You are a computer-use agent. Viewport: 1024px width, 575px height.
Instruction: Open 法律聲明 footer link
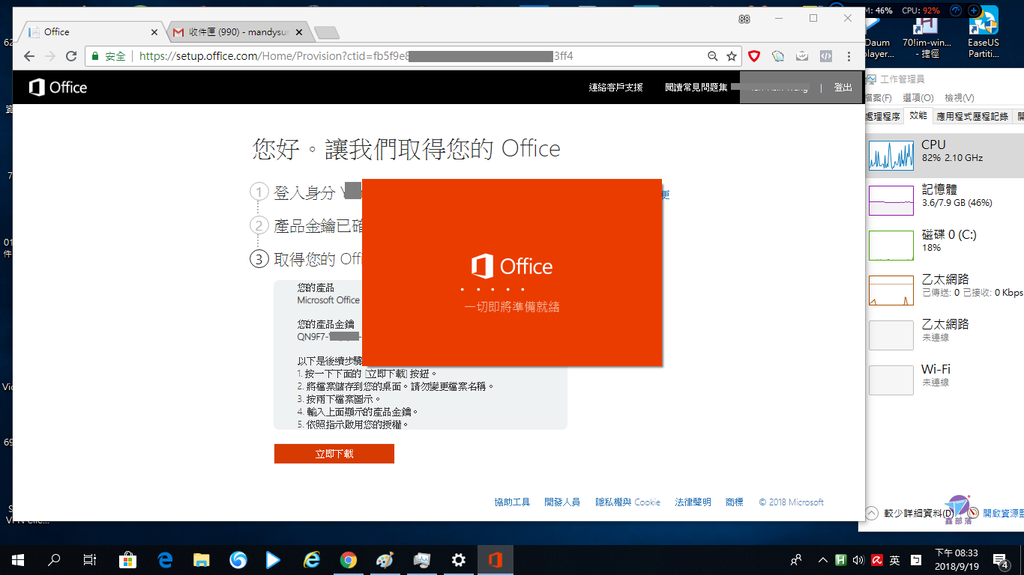[x=693, y=502]
